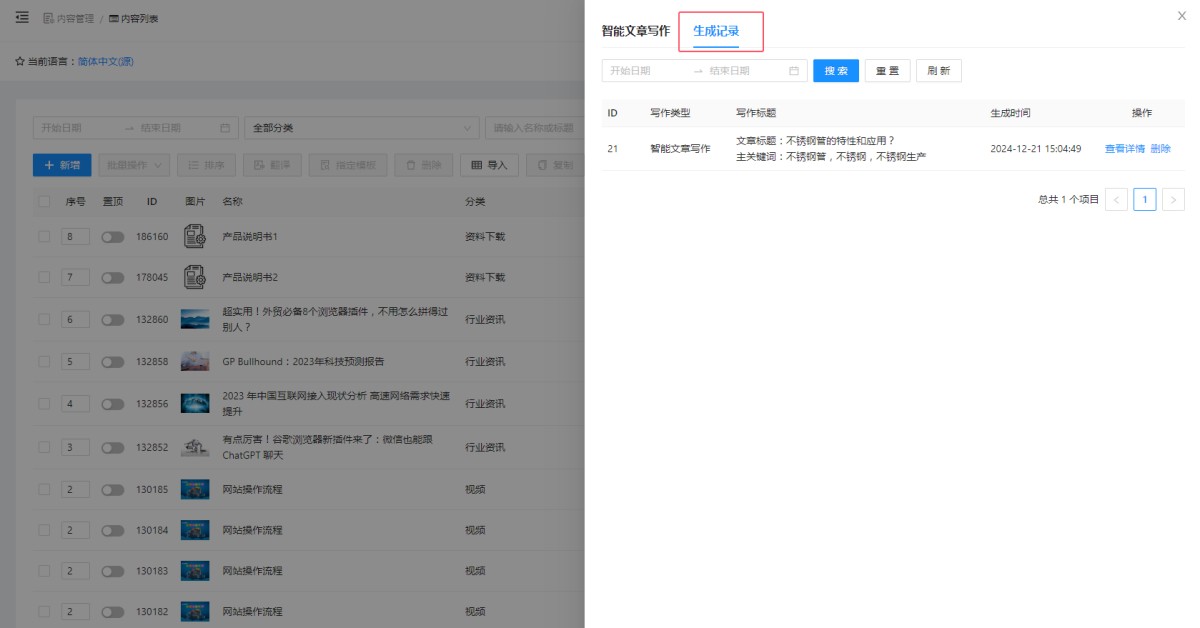
Task: Open 查看详情 link for record 21
Action: pos(1124,149)
